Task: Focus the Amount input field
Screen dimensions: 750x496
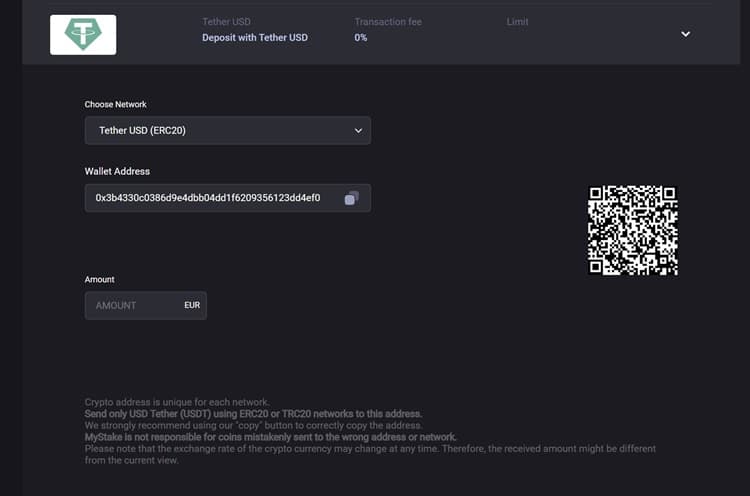Action: (145, 305)
